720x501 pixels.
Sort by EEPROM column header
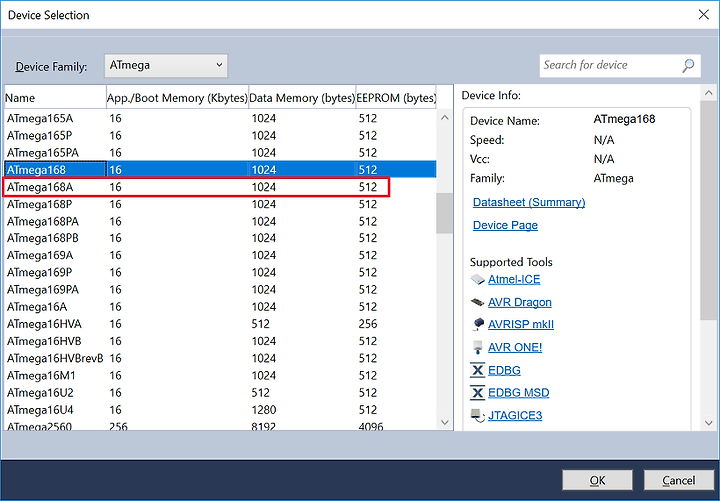(x=396, y=98)
